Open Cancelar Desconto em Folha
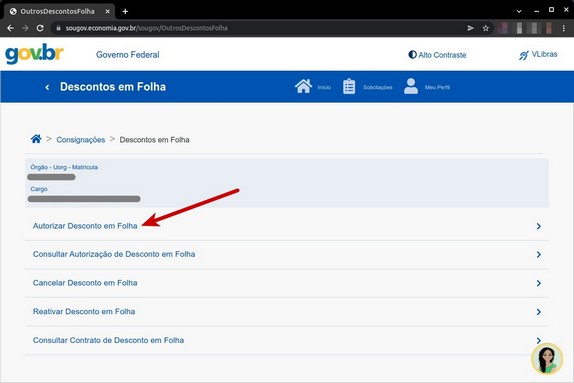 (x=287, y=283)
